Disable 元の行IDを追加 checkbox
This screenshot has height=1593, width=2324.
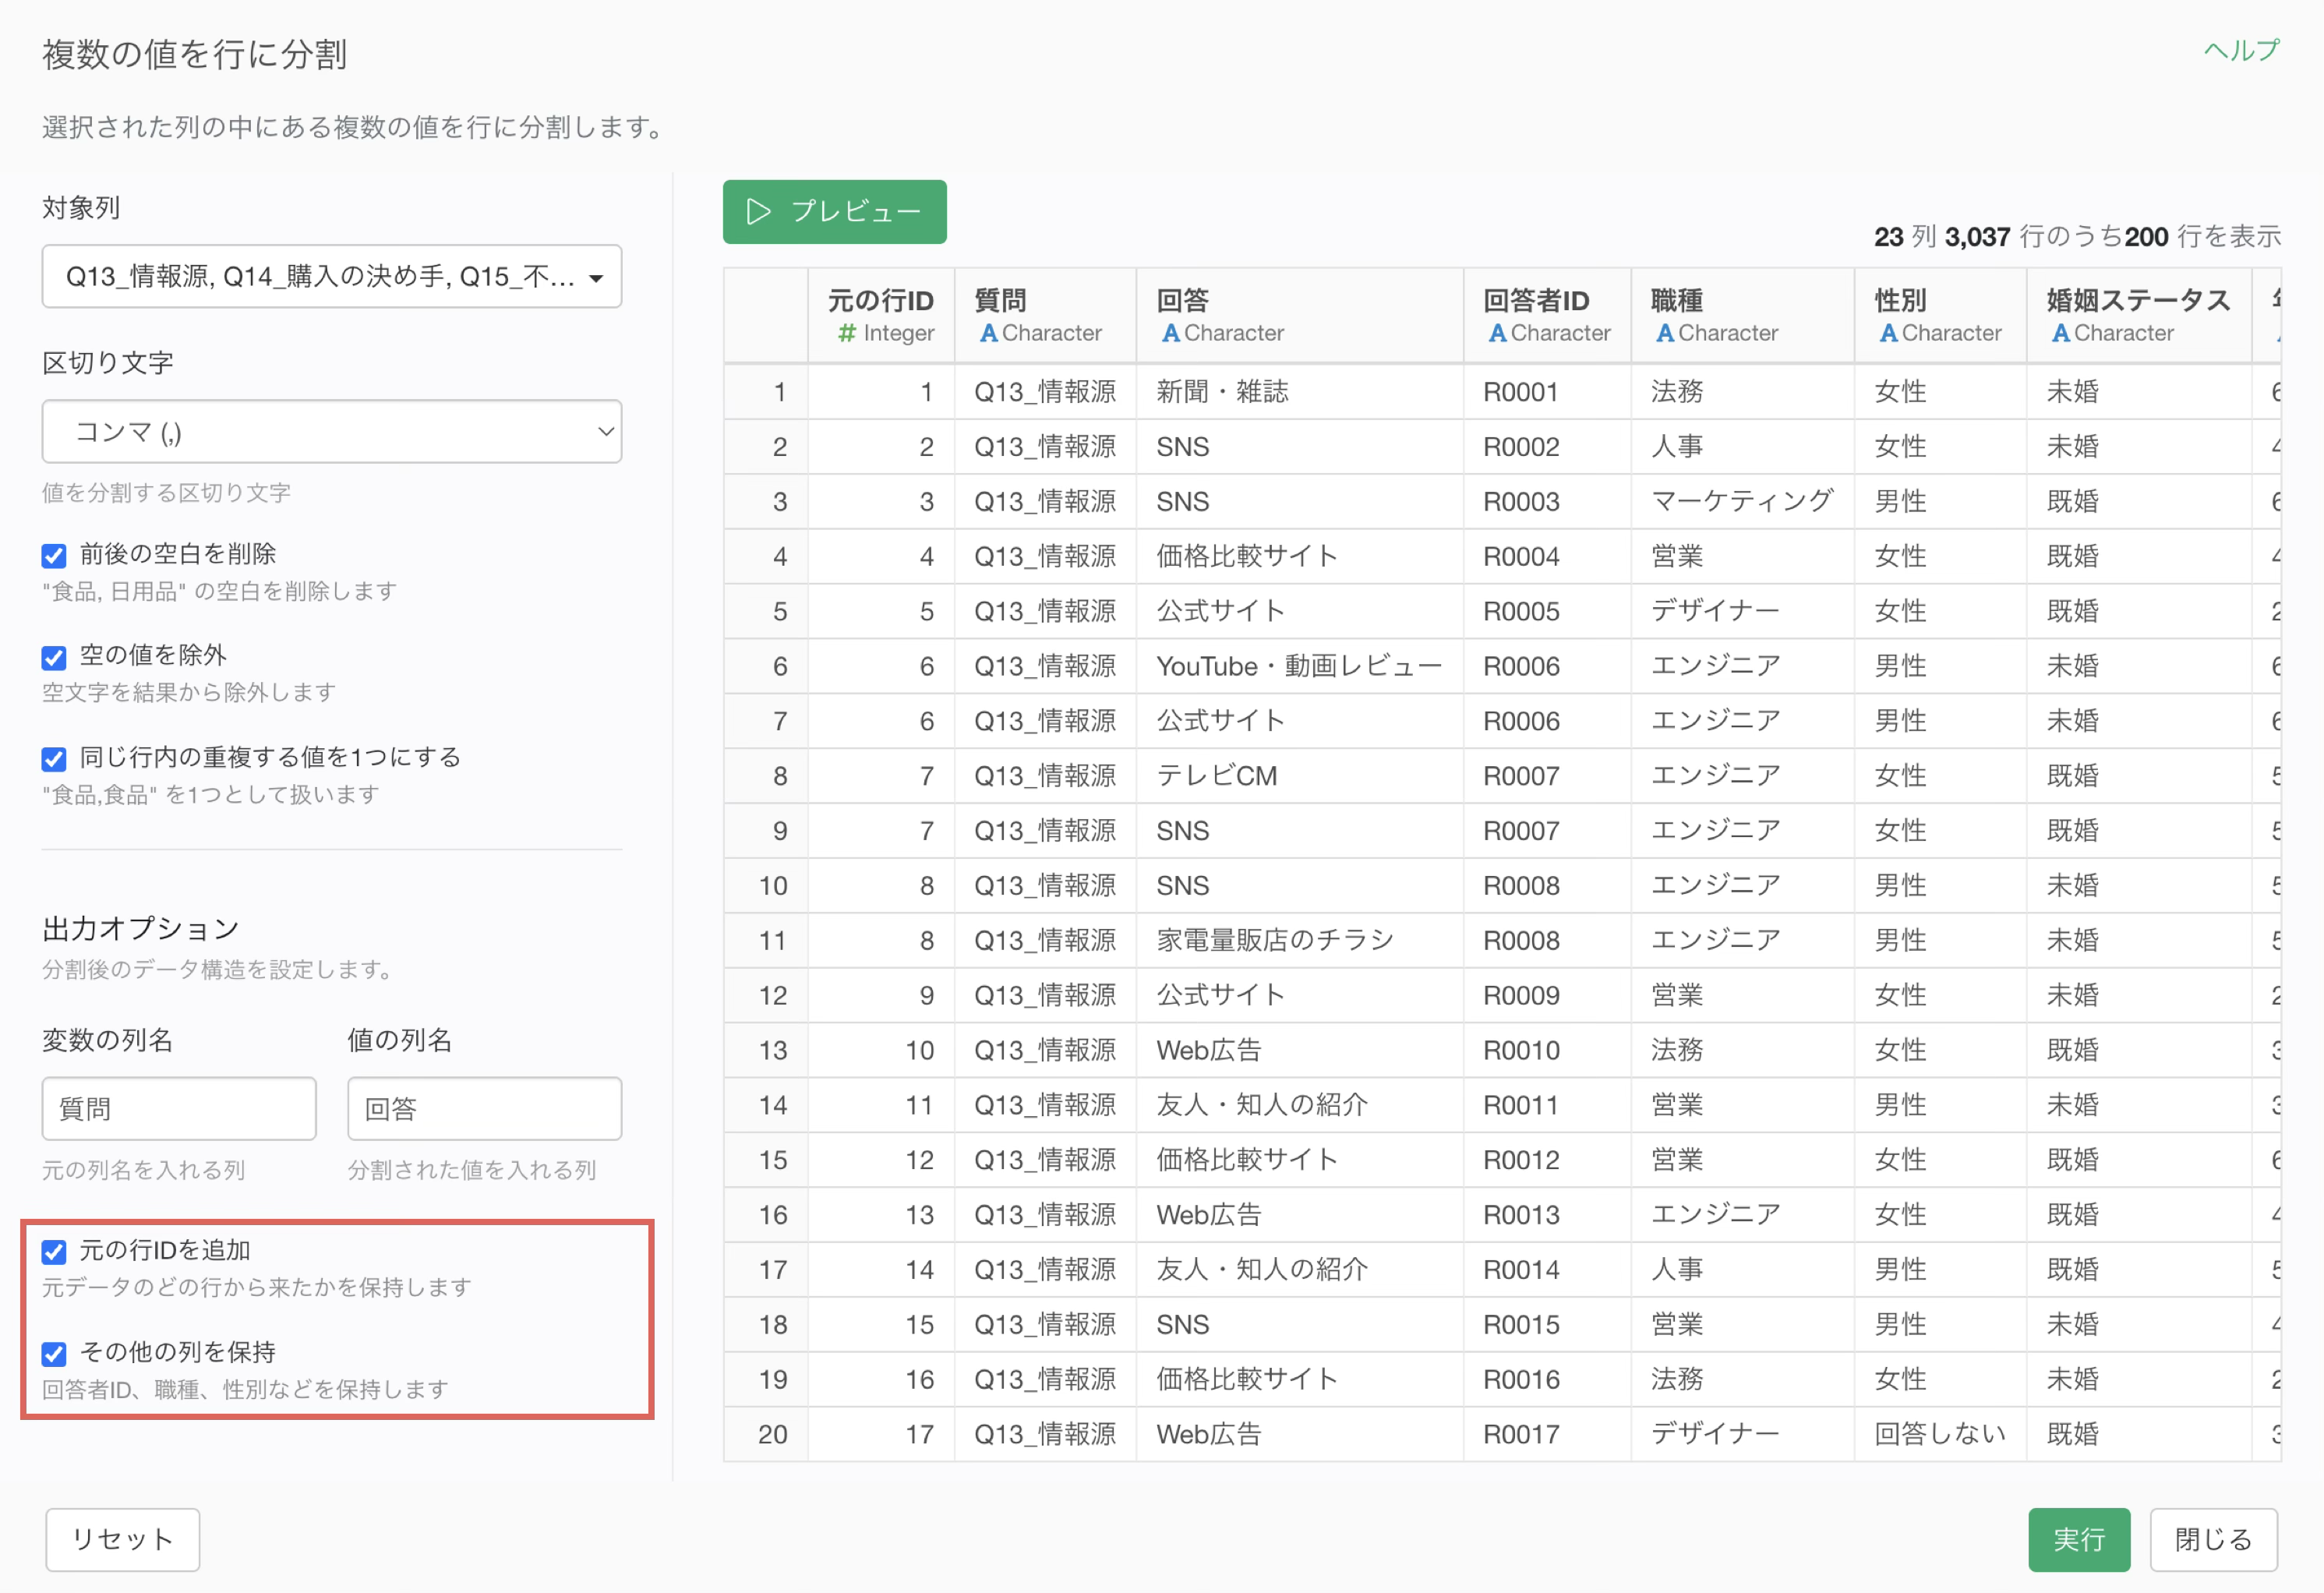click(54, 1251)
